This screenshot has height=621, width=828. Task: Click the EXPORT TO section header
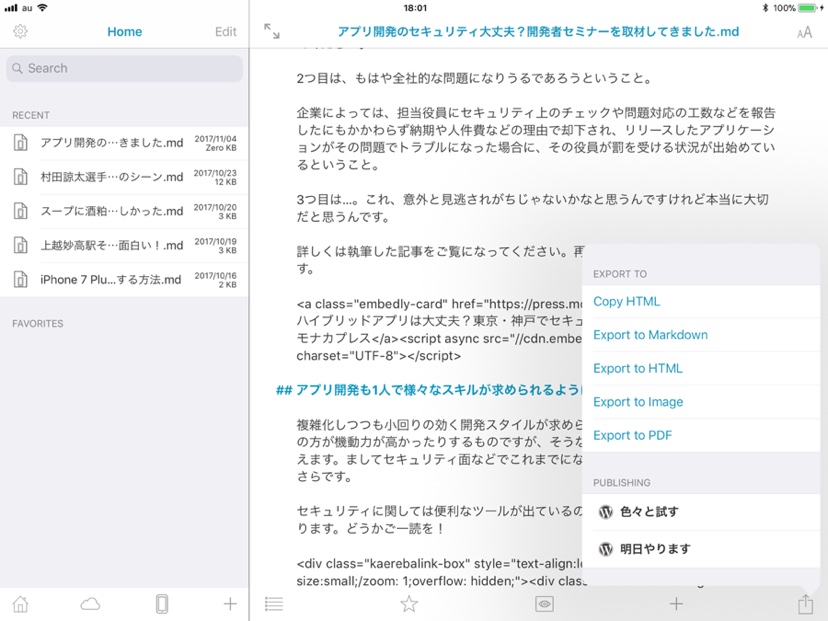click(620, 274)
